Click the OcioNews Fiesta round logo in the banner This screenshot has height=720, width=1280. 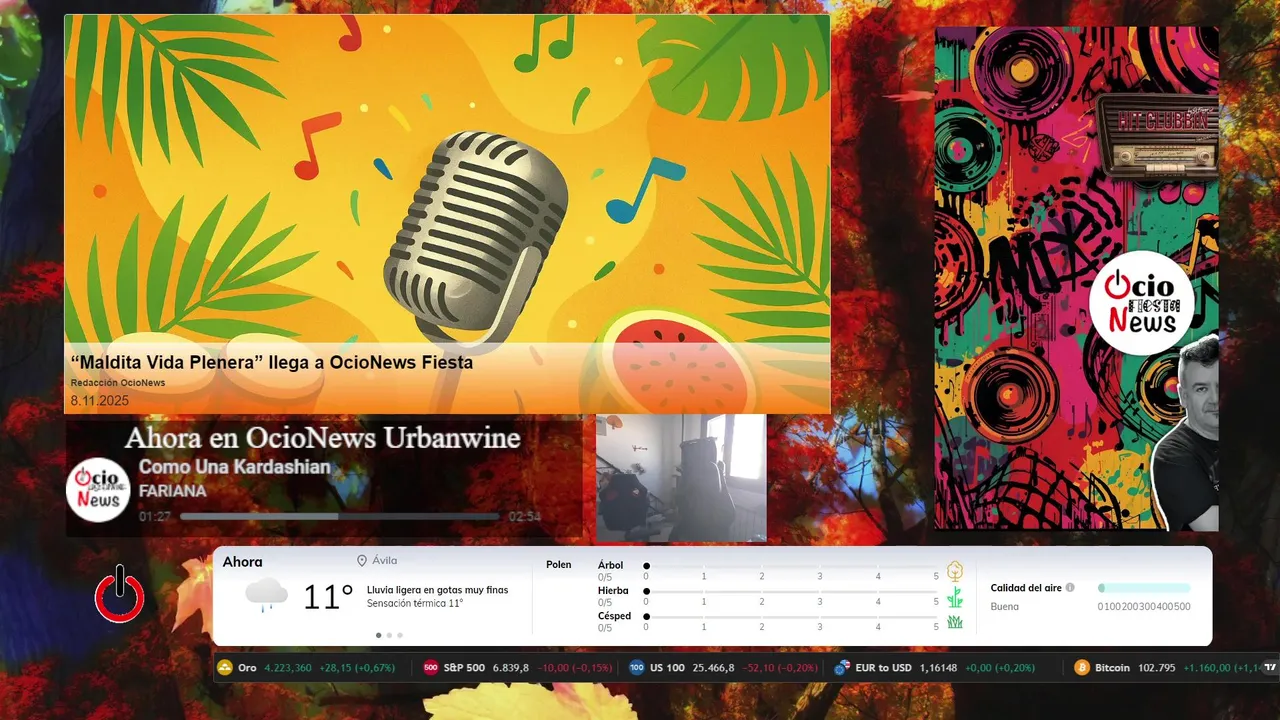pyautogui.click(x=1141, y=303)
